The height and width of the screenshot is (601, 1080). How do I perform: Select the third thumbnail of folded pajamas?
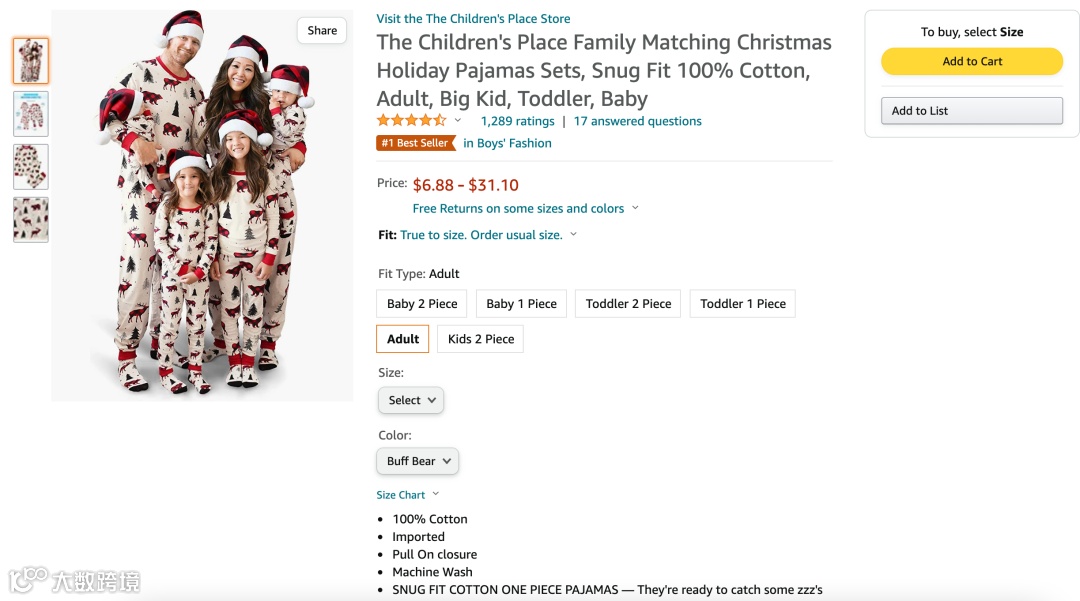click(31, 167)
